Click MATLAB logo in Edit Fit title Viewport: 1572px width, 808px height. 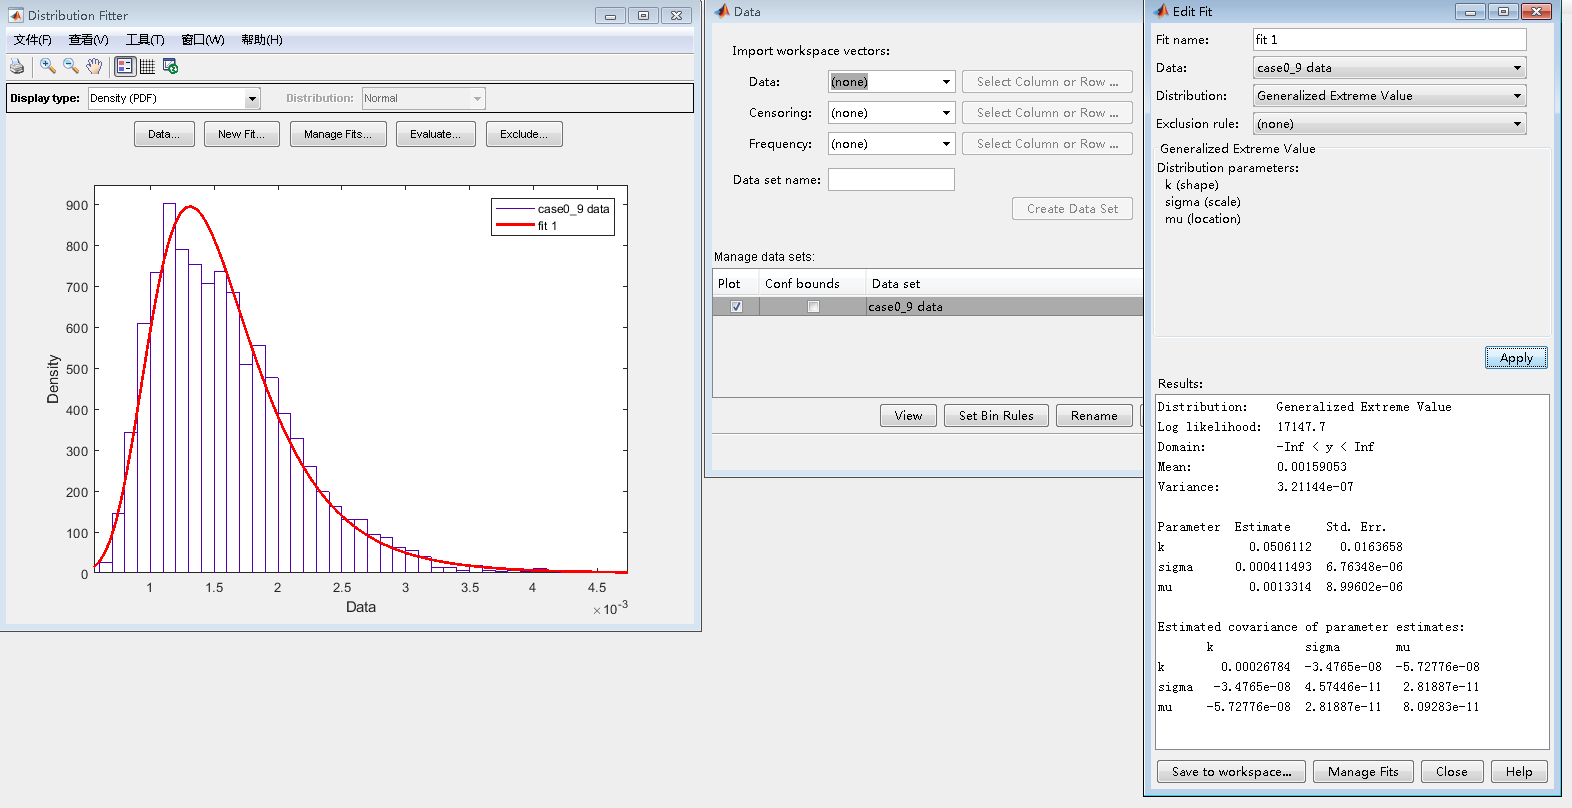point(1161,11)
